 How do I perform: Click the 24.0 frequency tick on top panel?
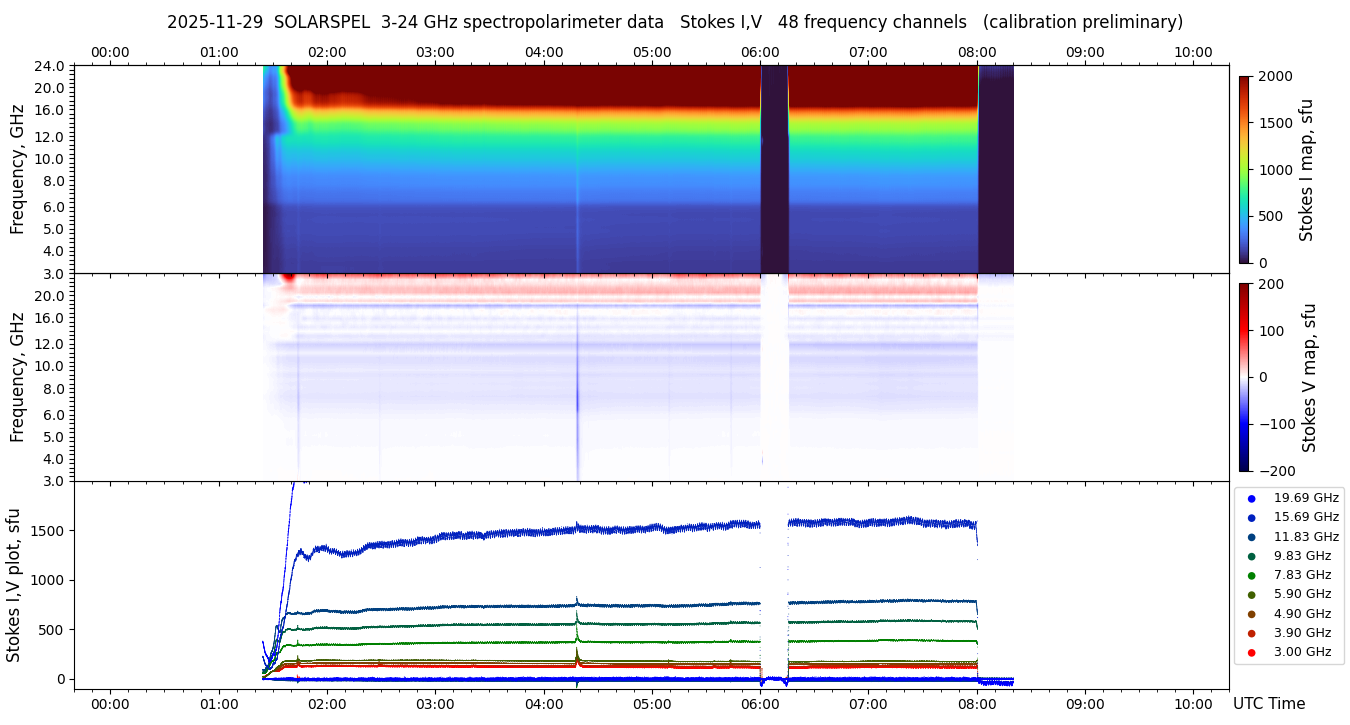point(51,66)
